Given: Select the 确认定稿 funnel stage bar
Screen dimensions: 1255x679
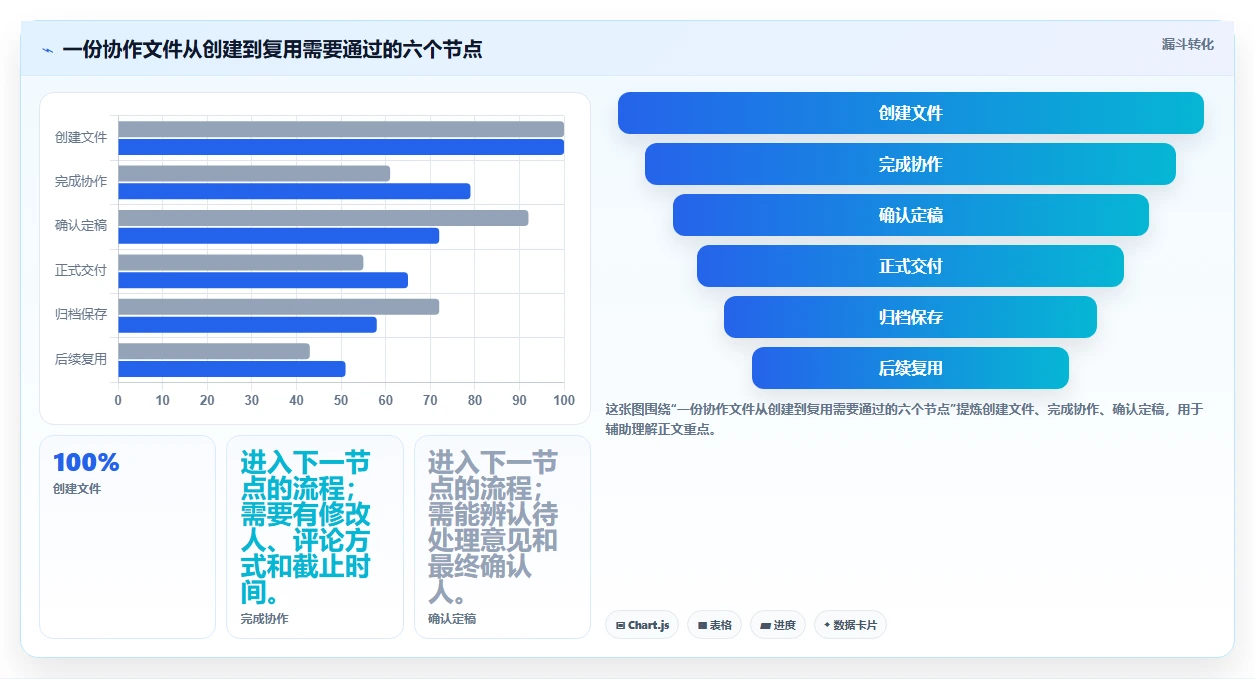Looking at the screenshot, I should tap(910, 215).
